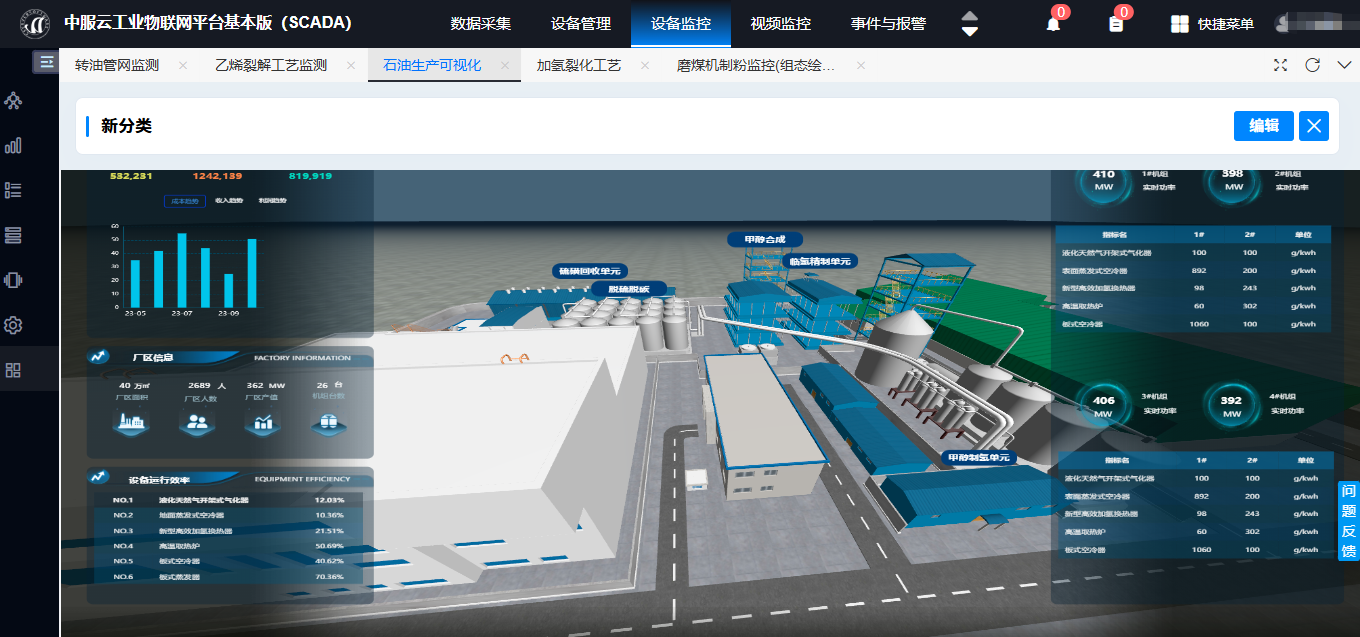Screen dimensions: 1360x637
Task: Click the 甲醇制氢单元 label in scene
Action: [977, 458]
